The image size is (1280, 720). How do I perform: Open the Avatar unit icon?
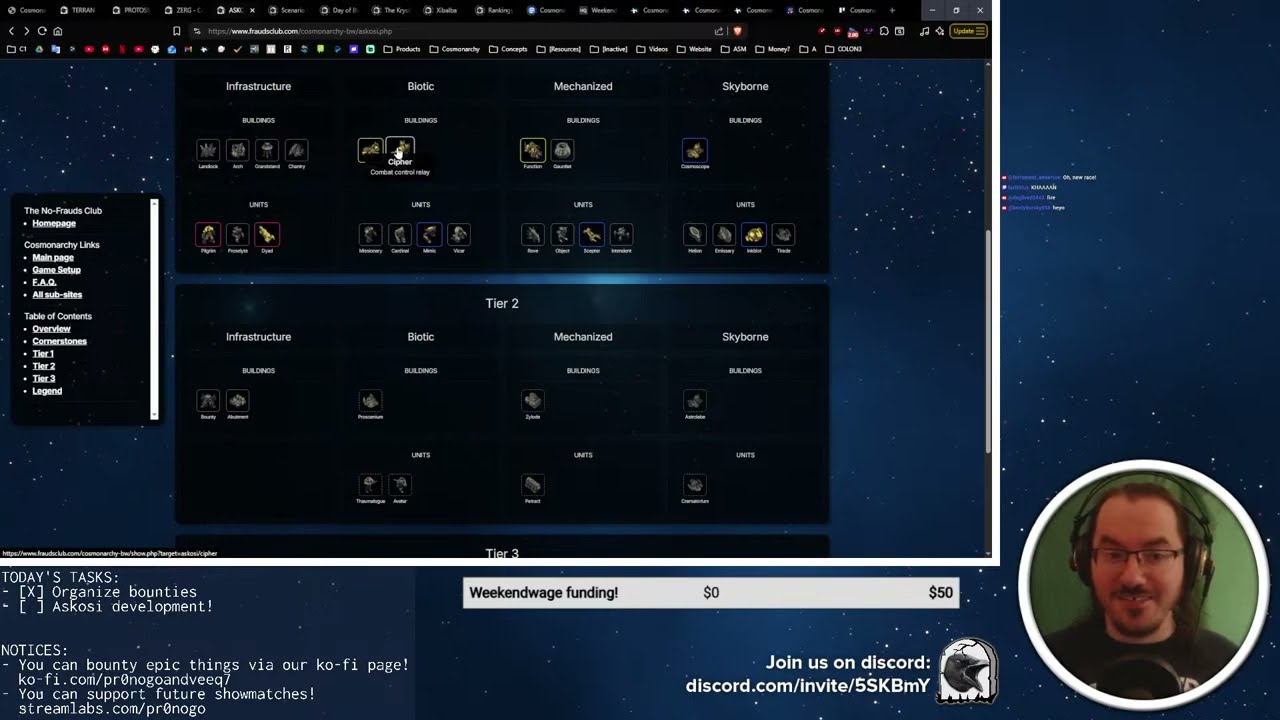point(400,485)
